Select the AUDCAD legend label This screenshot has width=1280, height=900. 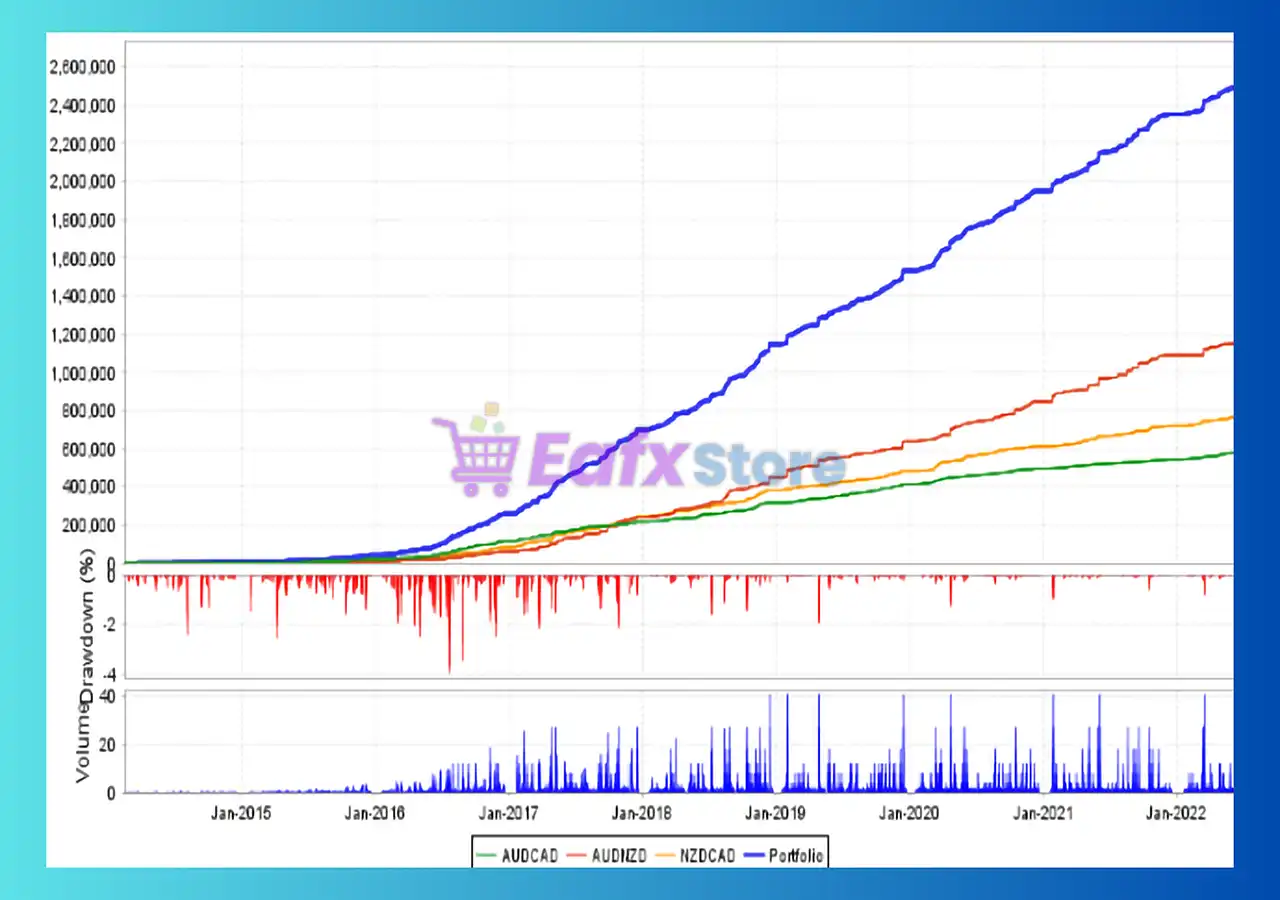(528, 855)
